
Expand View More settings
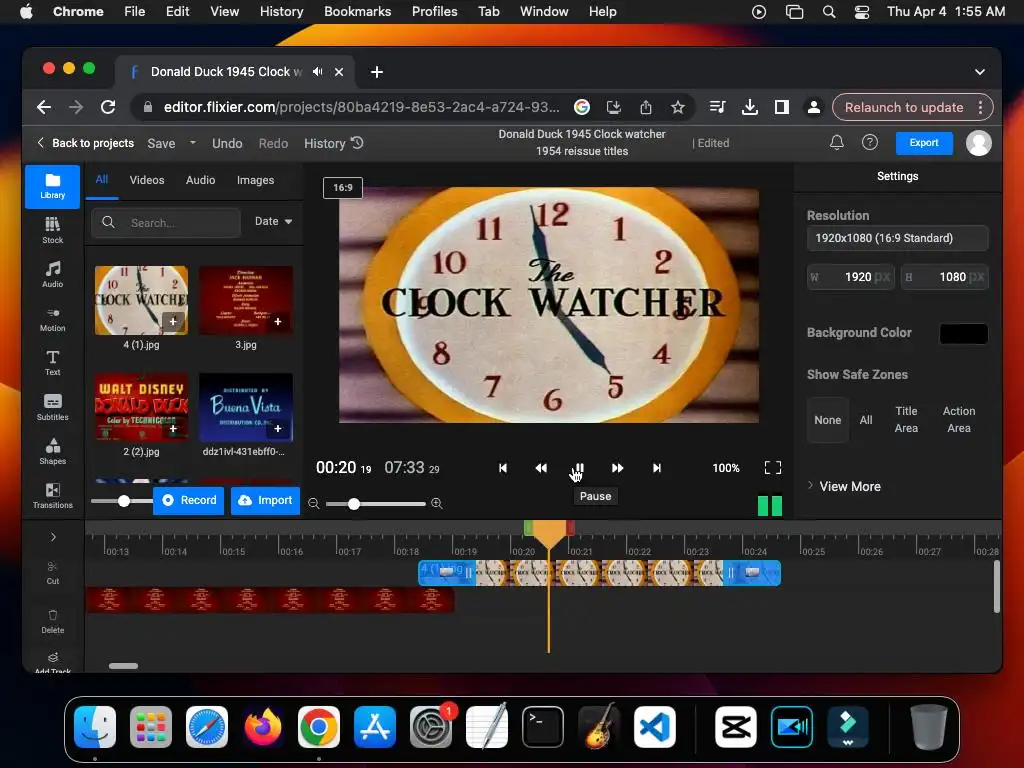pyautogui.click(x=844, y=487)
